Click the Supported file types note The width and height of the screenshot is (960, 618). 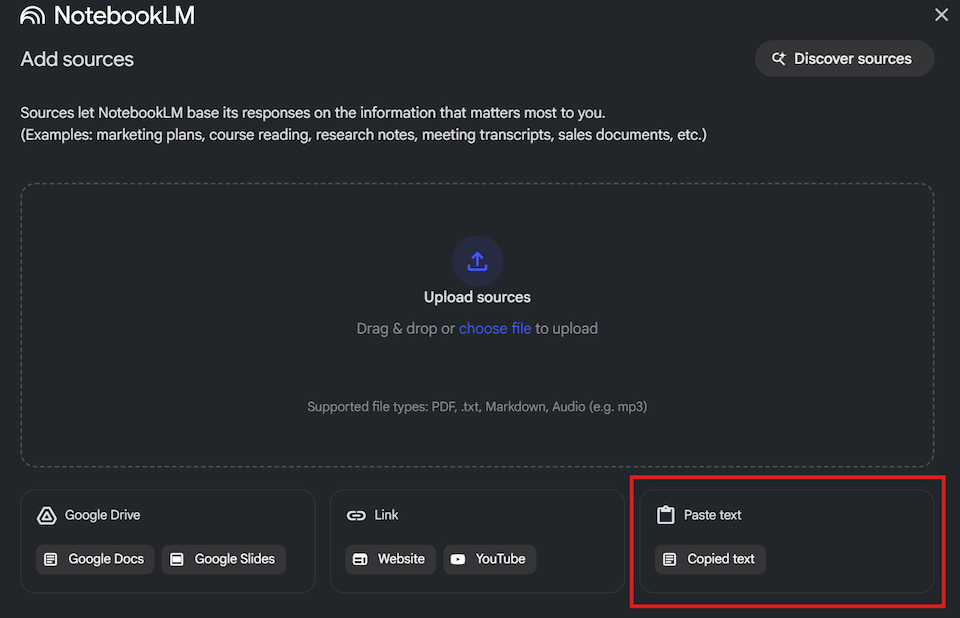(x=477, y=407)
